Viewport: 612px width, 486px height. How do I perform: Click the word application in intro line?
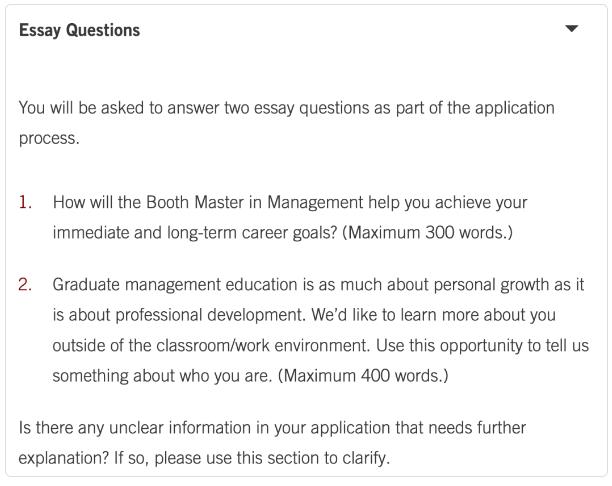pyautogui.click(x=515, y=108)
